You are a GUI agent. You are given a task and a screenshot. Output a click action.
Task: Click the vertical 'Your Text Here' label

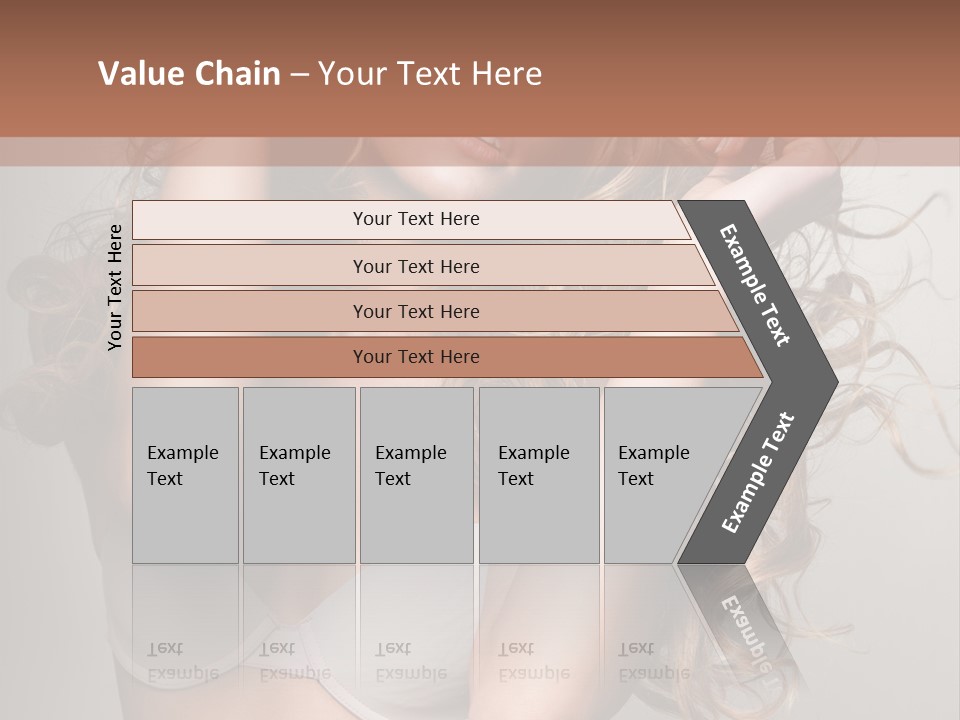click(114, 287)
